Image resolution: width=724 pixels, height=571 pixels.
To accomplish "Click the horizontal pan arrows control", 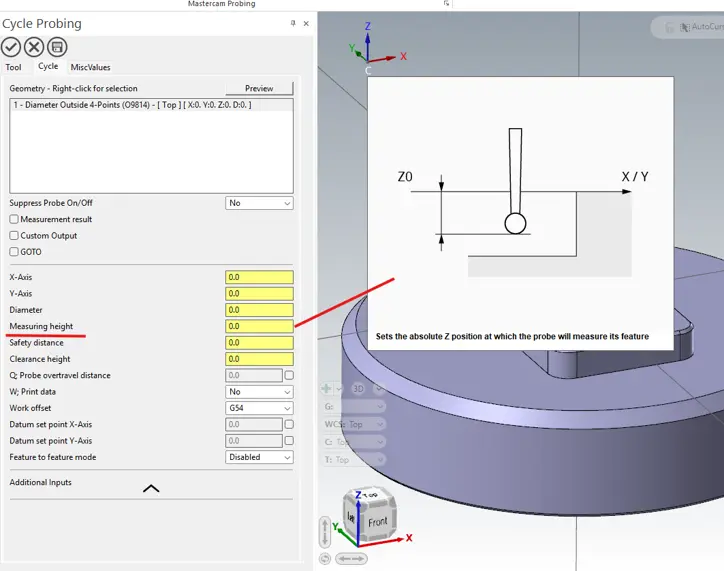I will (350, 559).
